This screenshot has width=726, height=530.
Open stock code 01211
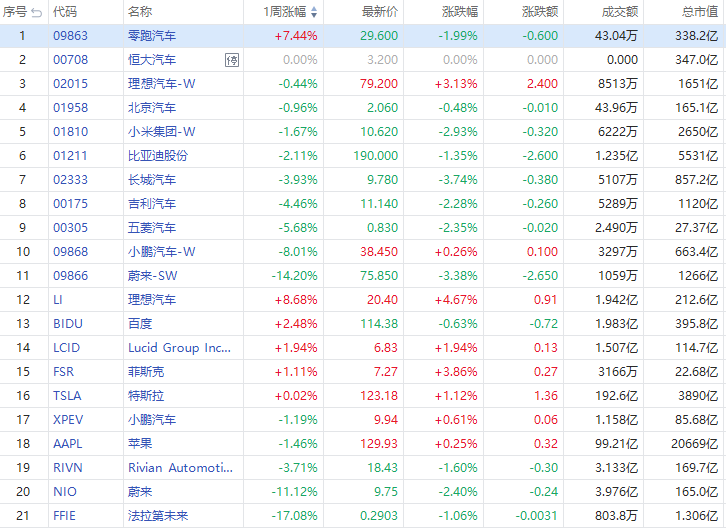click(x=70, y=156)
